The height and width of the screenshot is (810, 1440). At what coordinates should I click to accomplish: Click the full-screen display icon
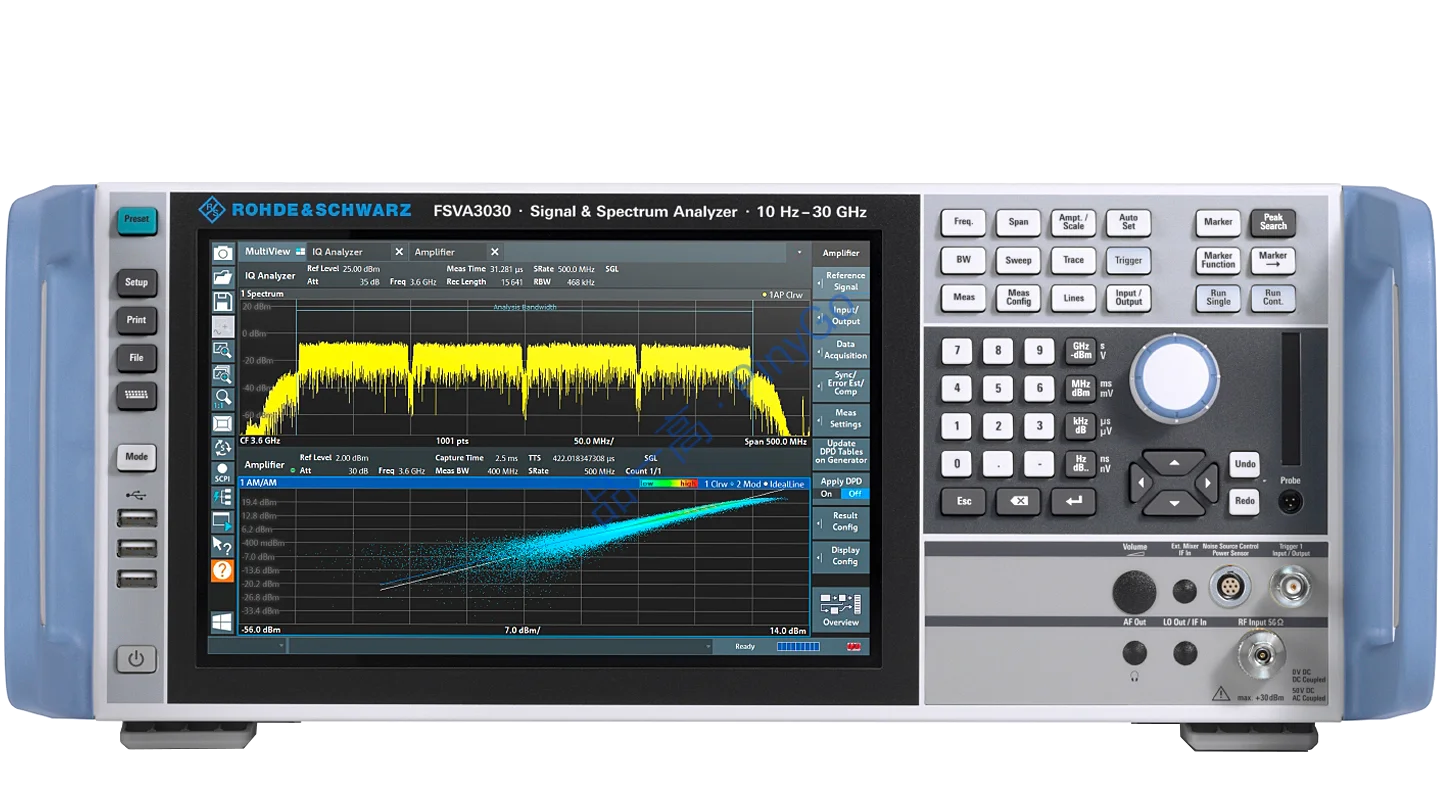pyautogui.click(x=223, y=422)
